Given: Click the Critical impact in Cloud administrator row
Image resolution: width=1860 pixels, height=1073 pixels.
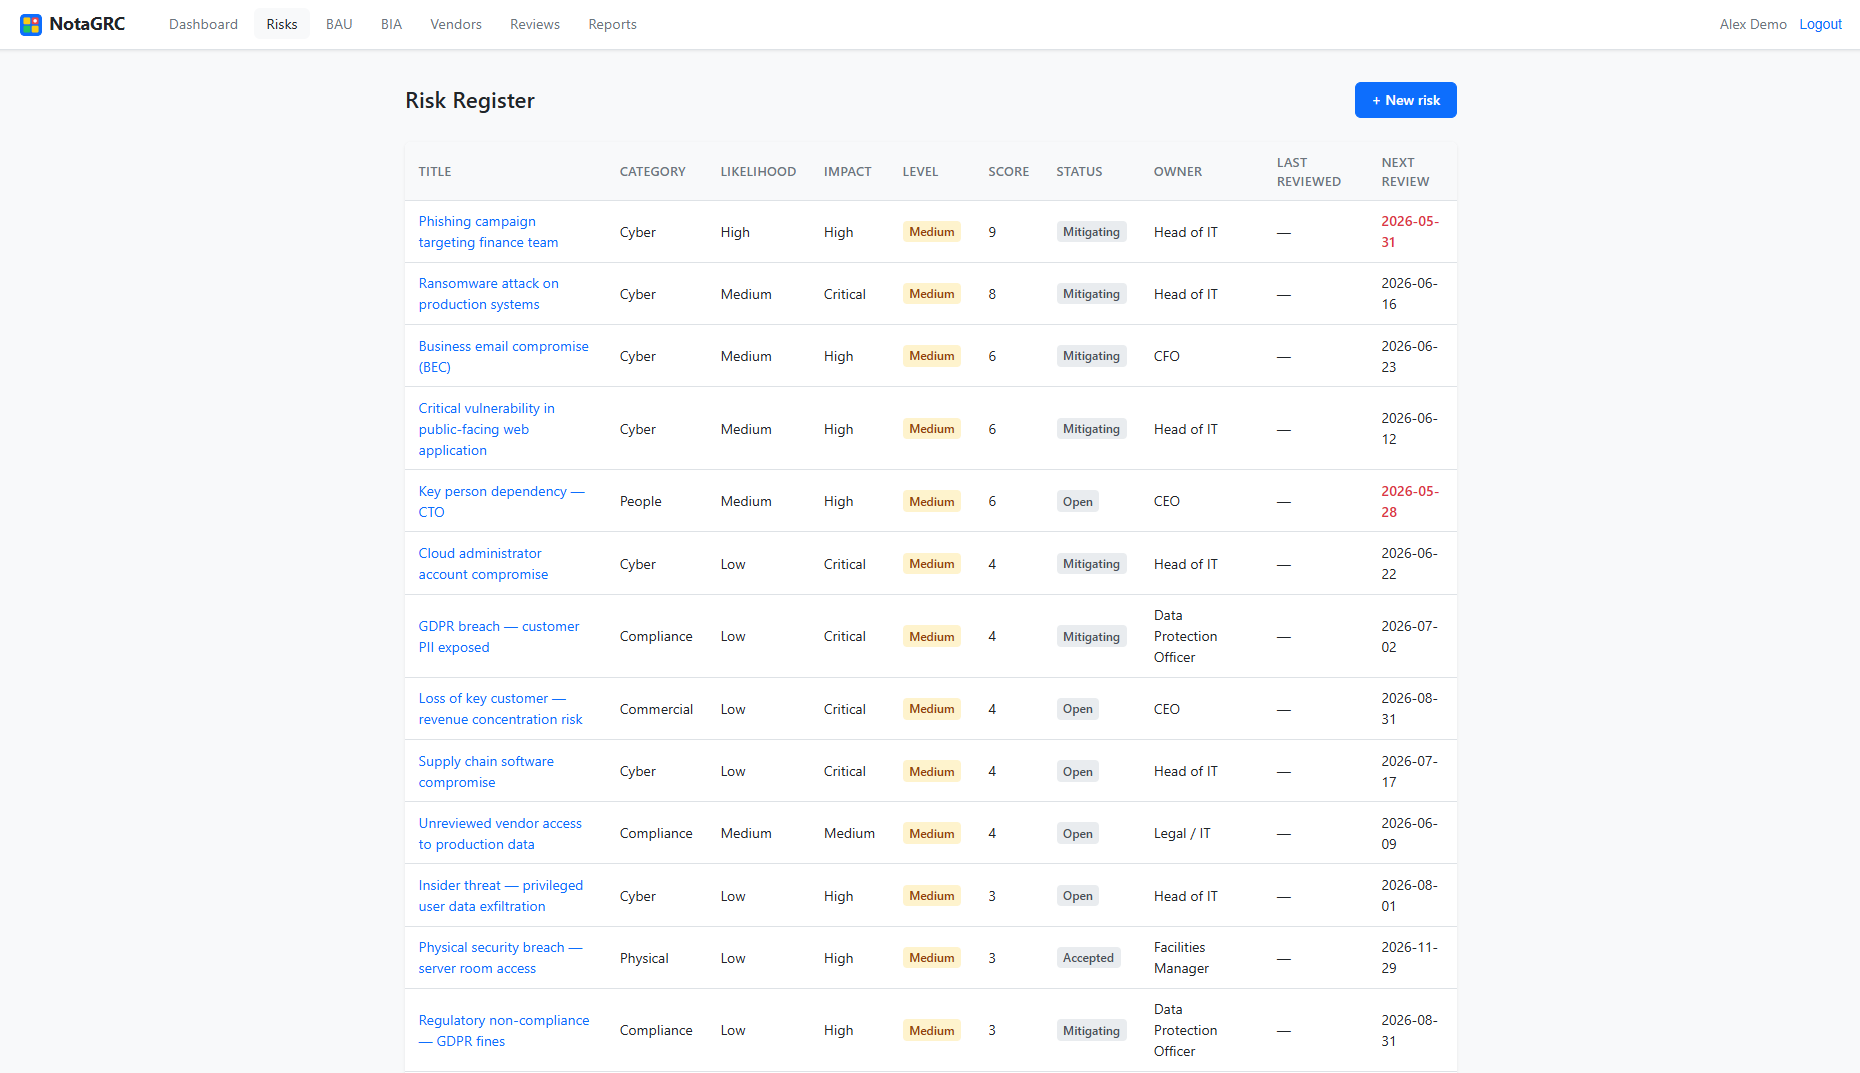Looking at the screenshot, I should [x=844, y=564].
